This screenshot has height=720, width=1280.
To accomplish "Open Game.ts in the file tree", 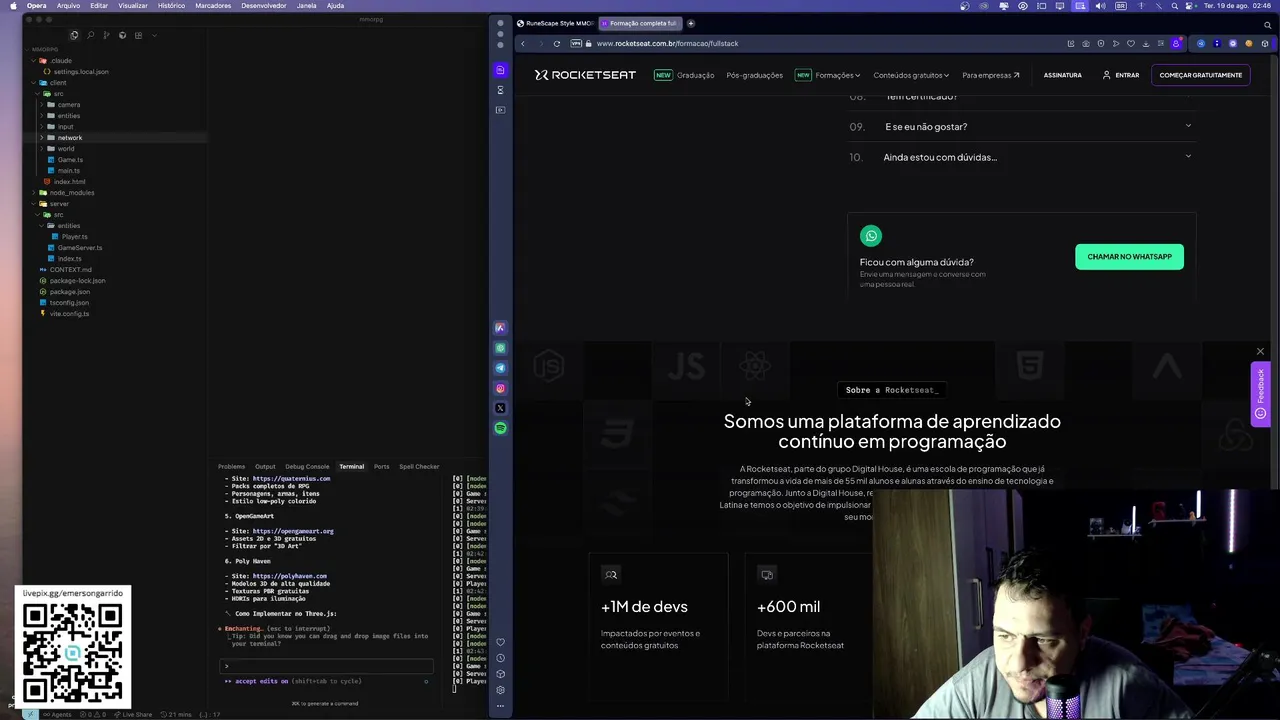I will (x=69, y=159).
